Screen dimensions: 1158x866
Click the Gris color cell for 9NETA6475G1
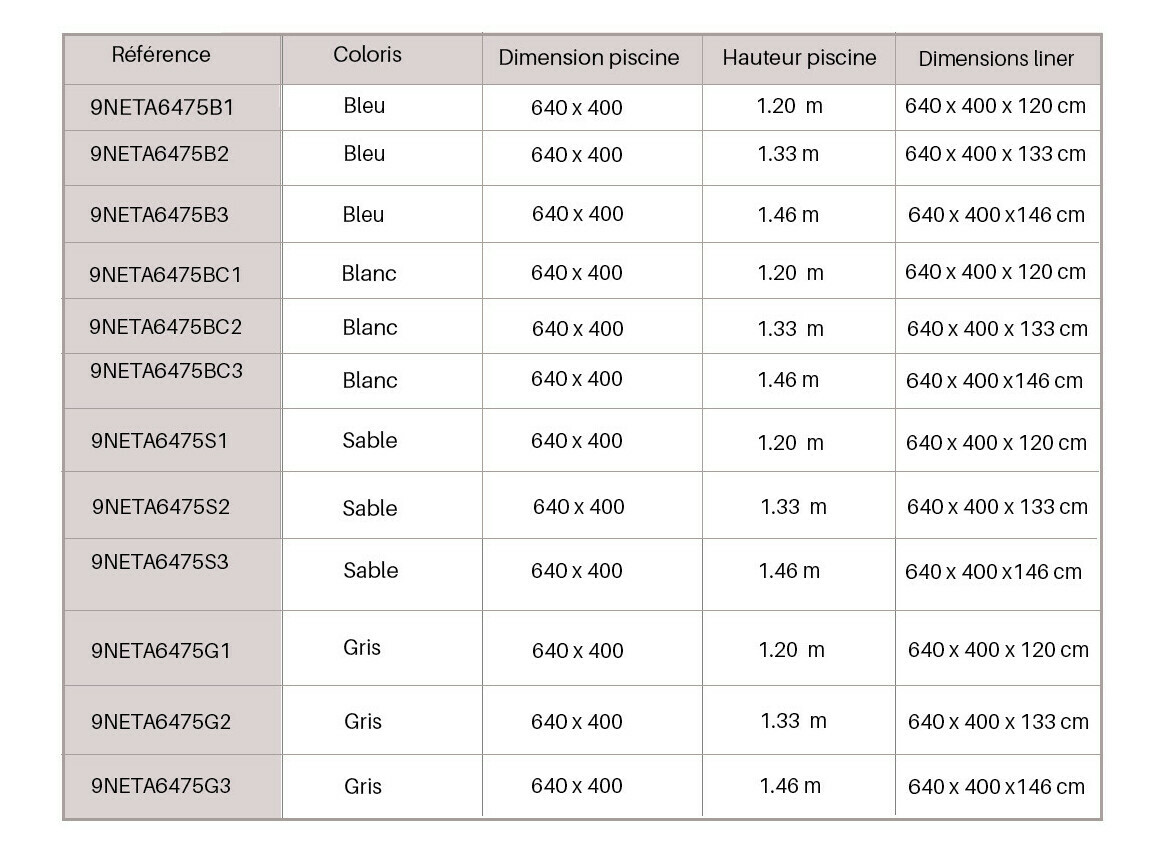362,648
